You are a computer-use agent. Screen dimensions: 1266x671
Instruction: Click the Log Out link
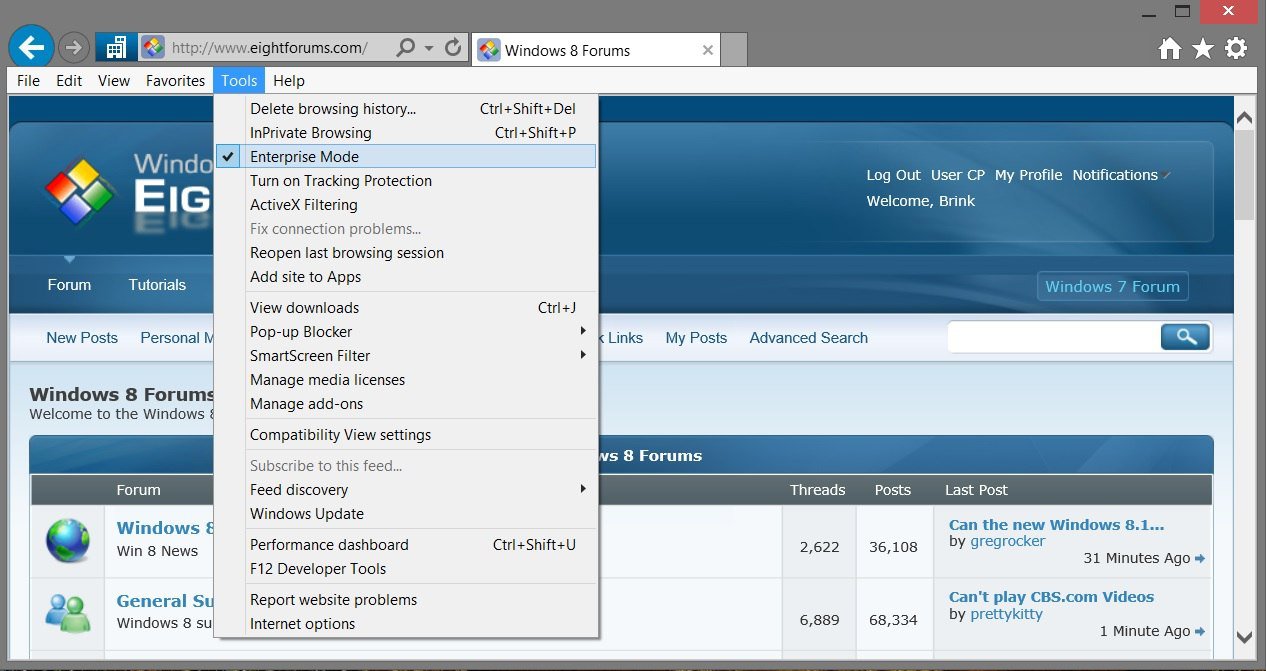click(893, 175)
